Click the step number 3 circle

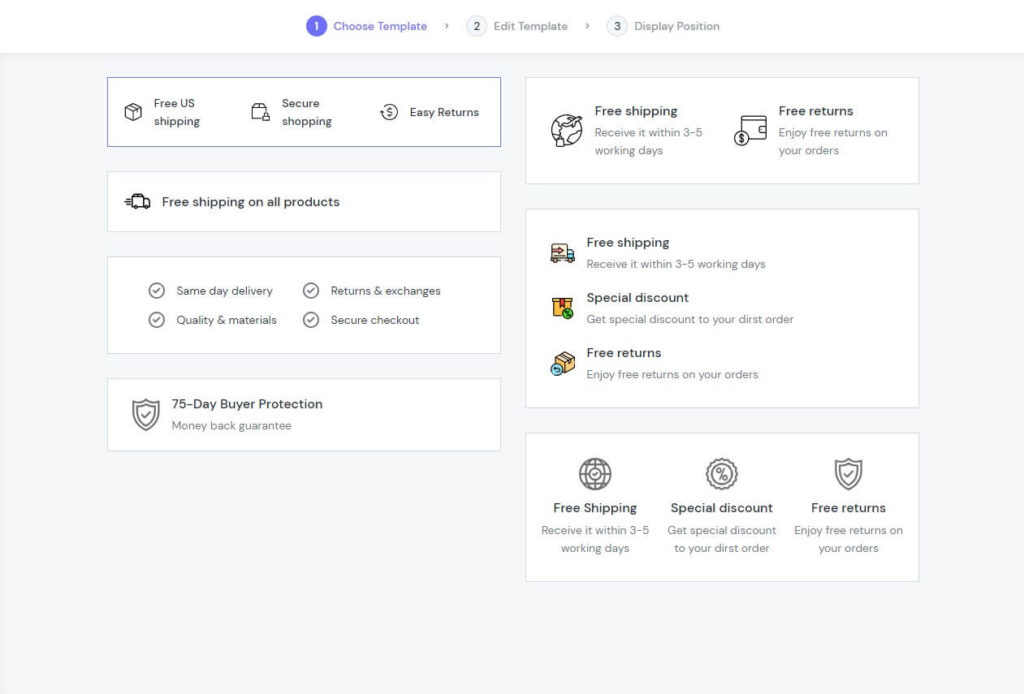(617, 26)
